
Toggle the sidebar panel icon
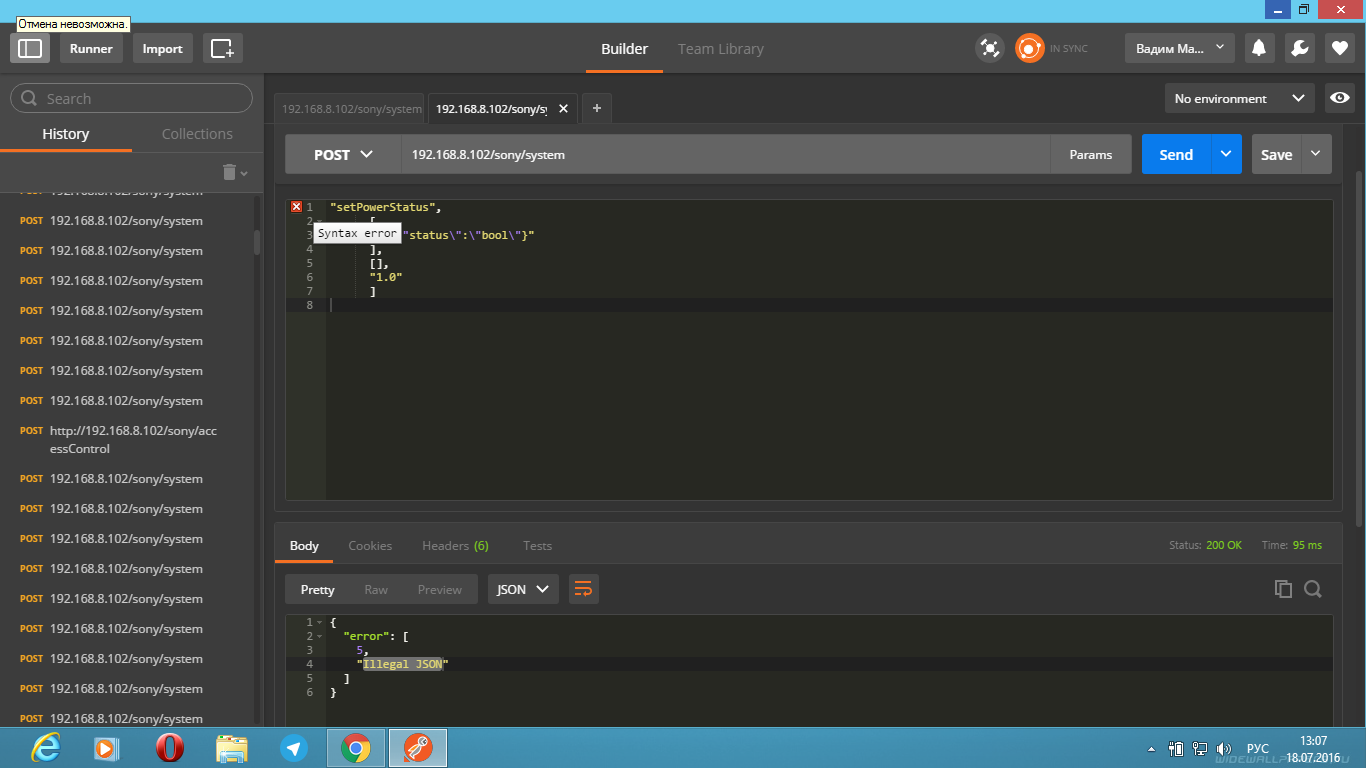tap(30, 48)
